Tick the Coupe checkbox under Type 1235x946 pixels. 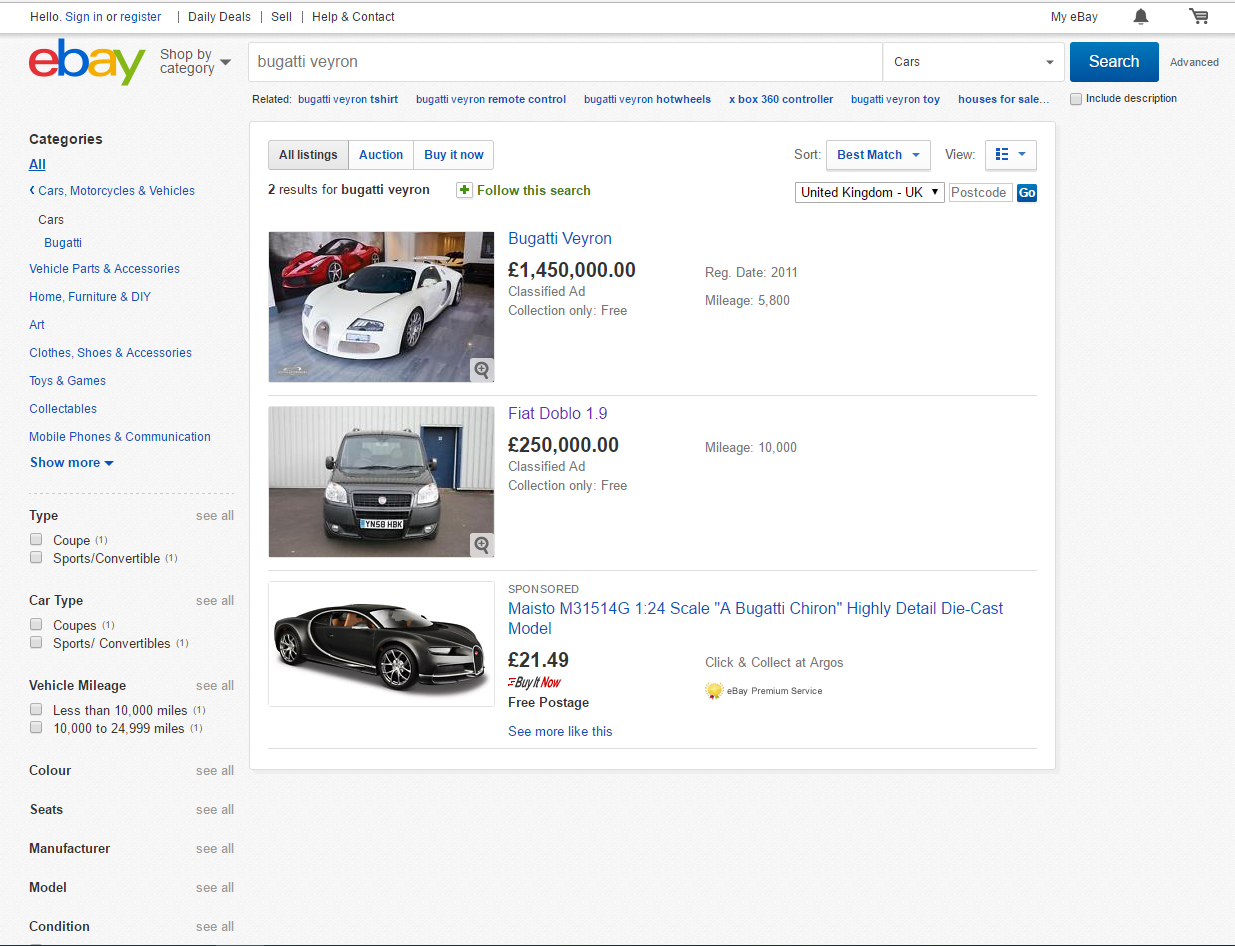coord(36,539)
